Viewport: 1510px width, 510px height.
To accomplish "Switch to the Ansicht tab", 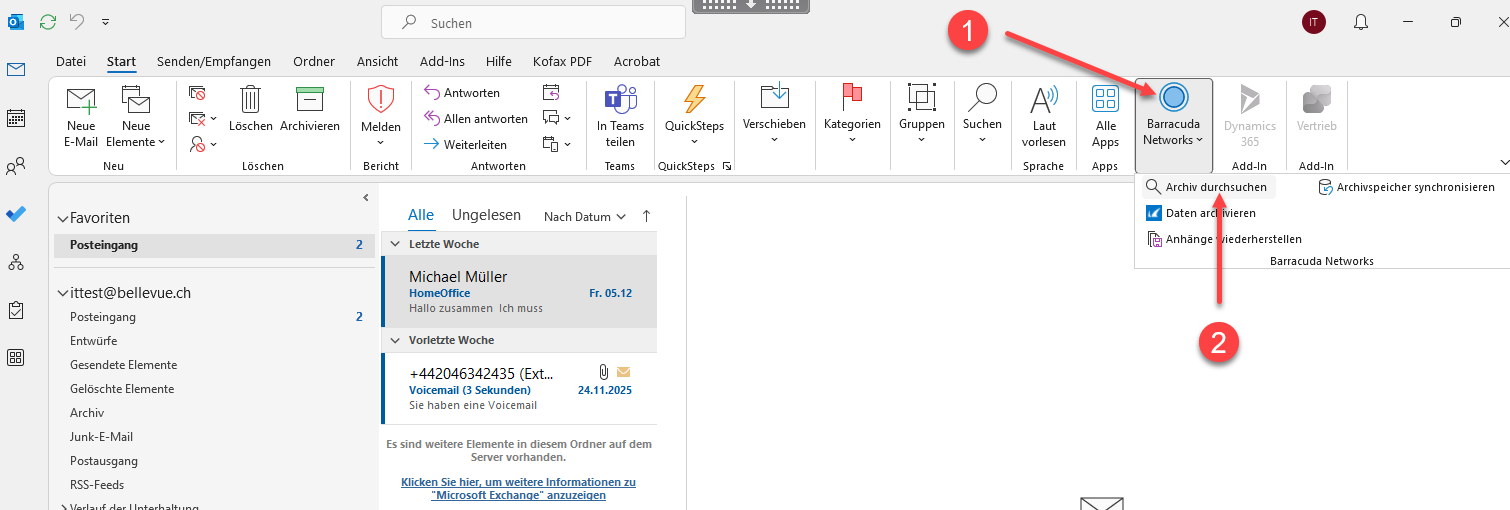I will pyautogui.click(x=377, y=61).
